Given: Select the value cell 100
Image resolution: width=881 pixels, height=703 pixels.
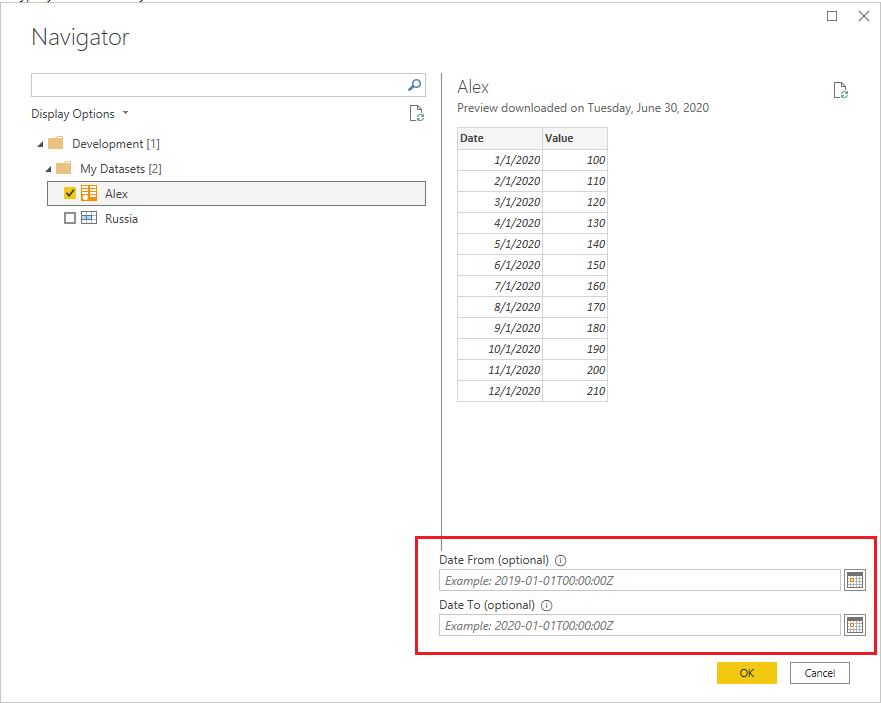Looking at the screenshot, I should point(575,160).
